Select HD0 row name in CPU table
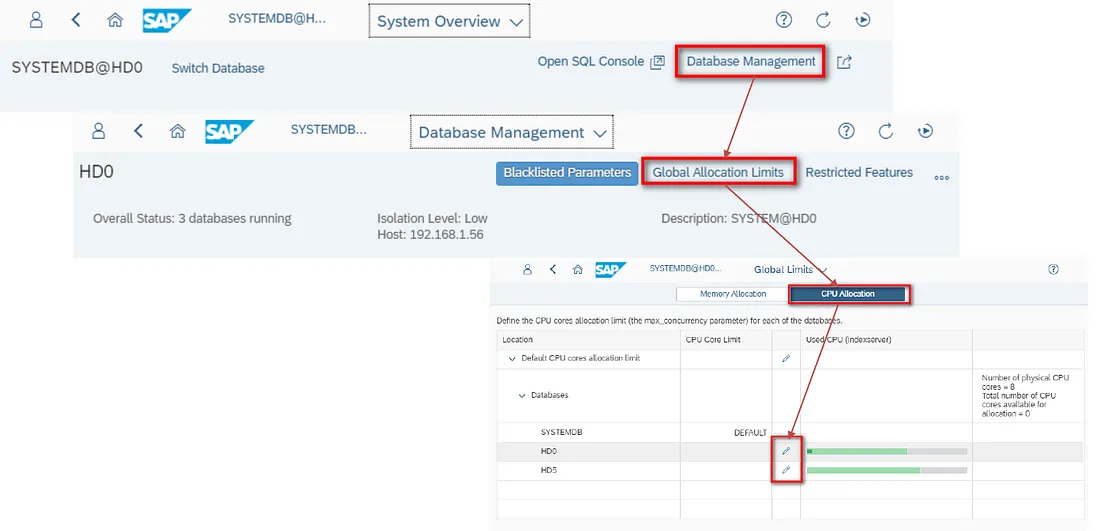This screenshot has height=531, width=1100. [549, 451]
